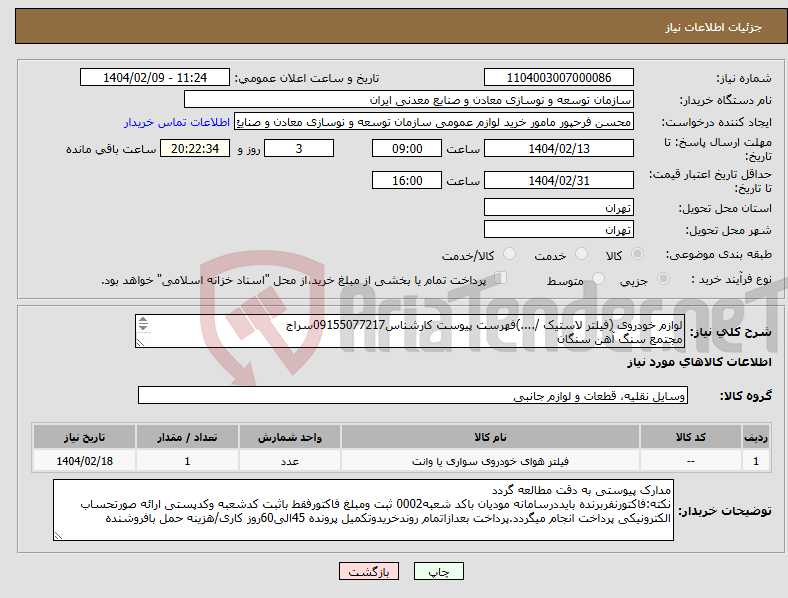Image resolution: width=788 pixels, height=598 pixels.
Task: Click the need date cell 1404/02/18
Action: (x=84, y=461)
